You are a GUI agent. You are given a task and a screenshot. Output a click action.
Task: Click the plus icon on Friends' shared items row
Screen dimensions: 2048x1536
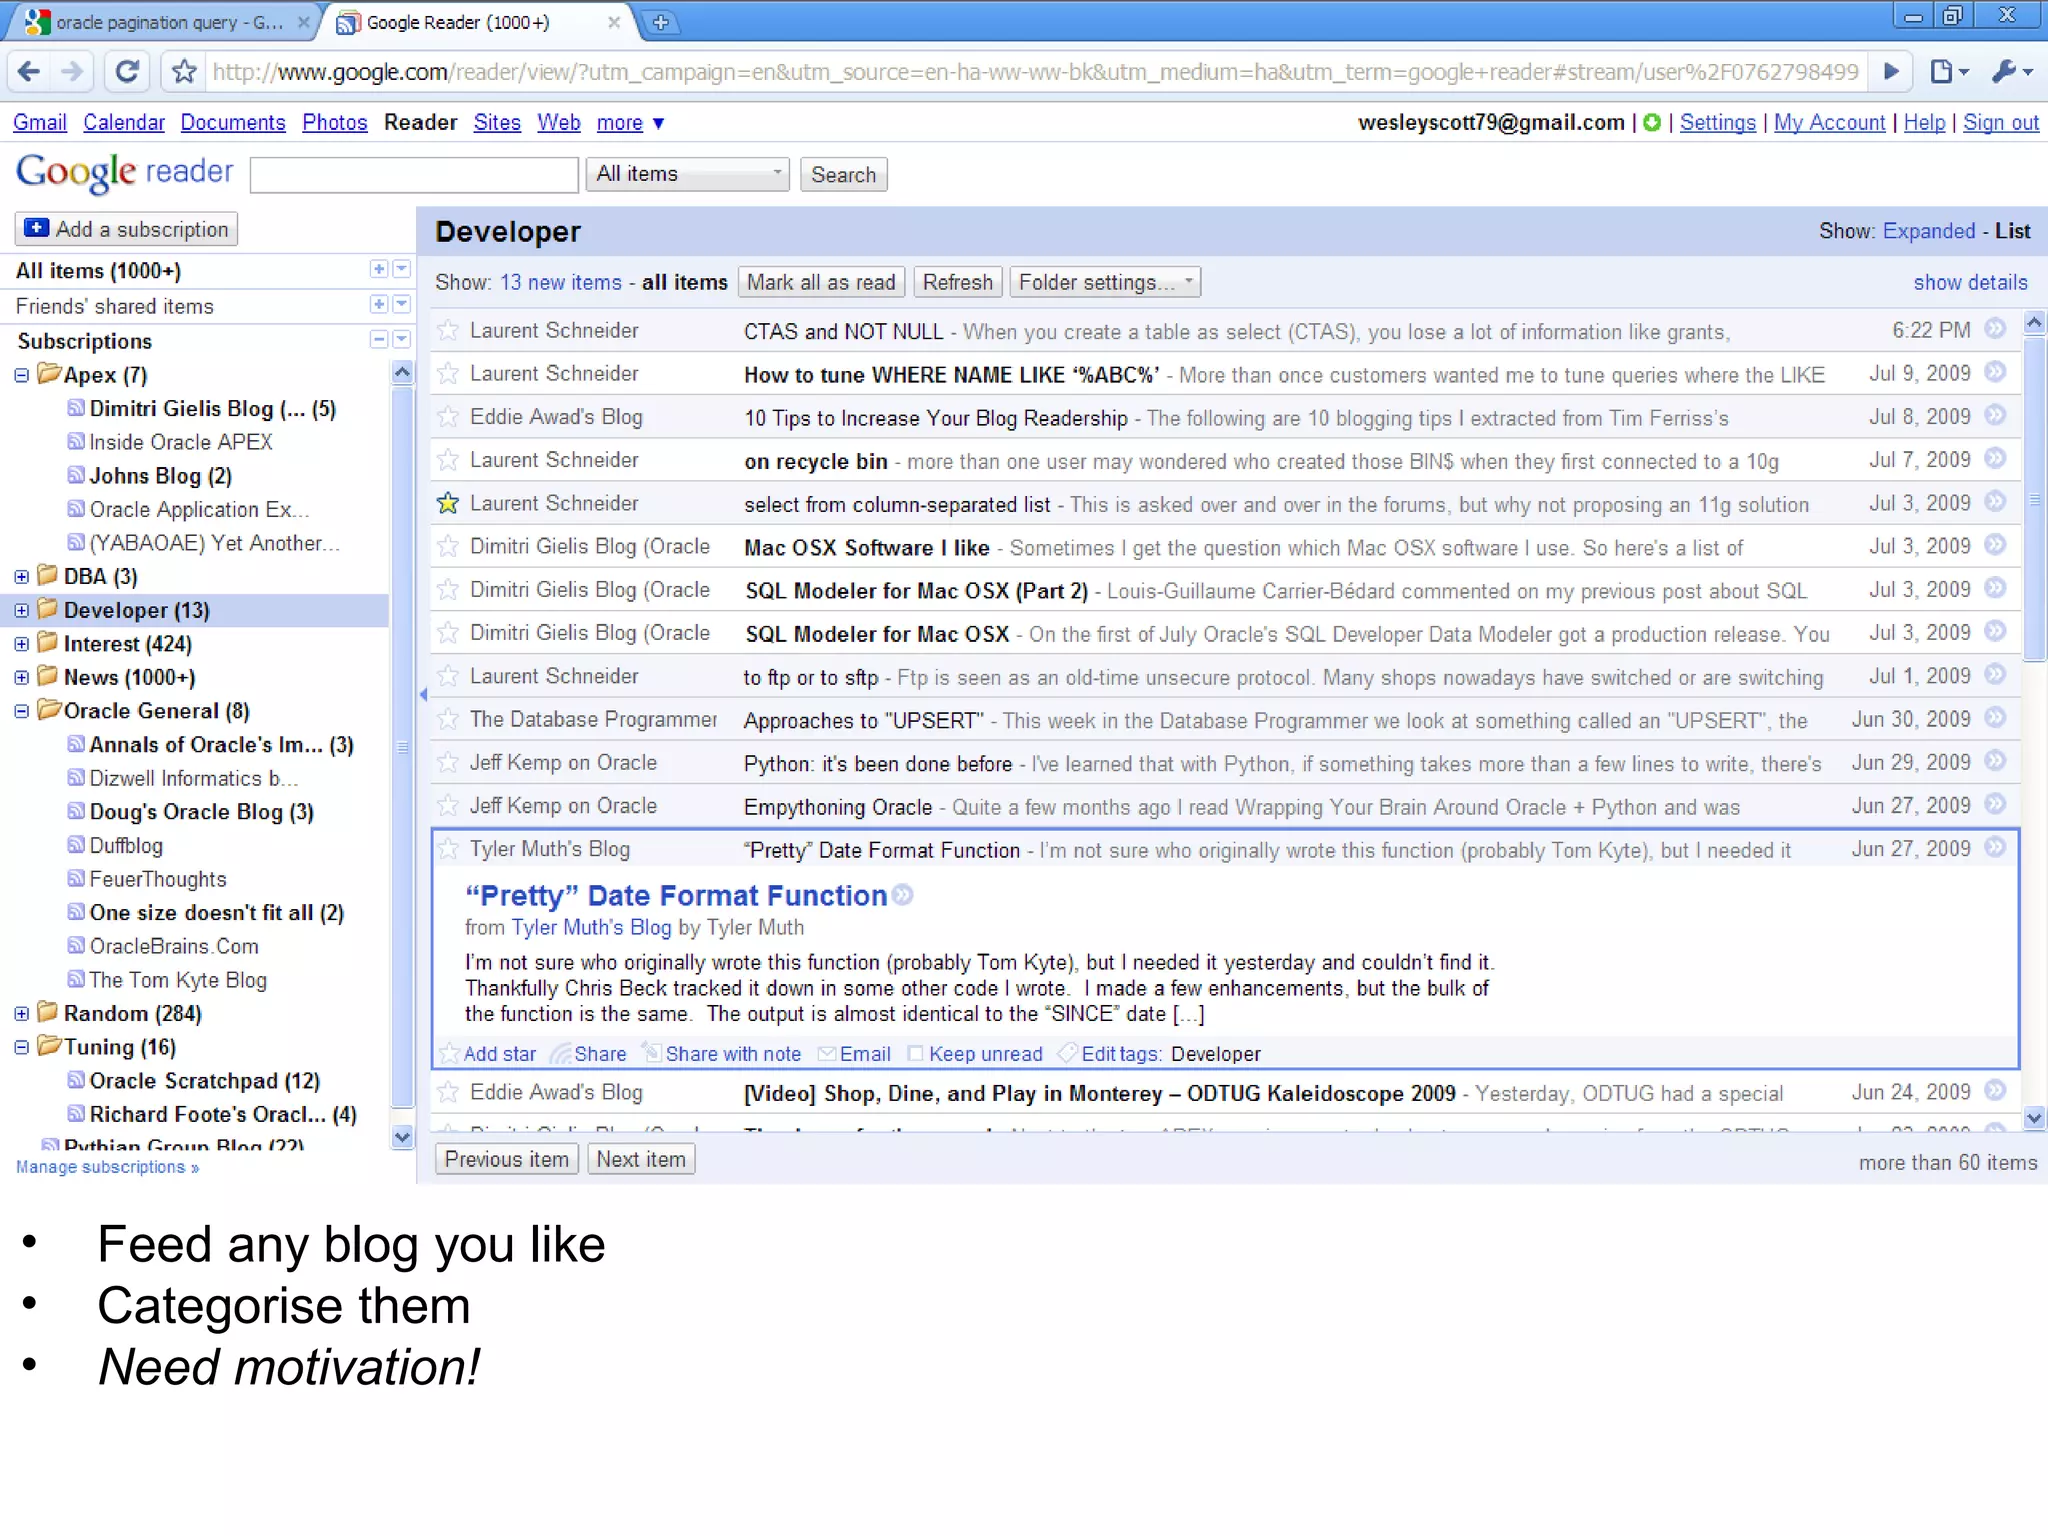[379, 304]
